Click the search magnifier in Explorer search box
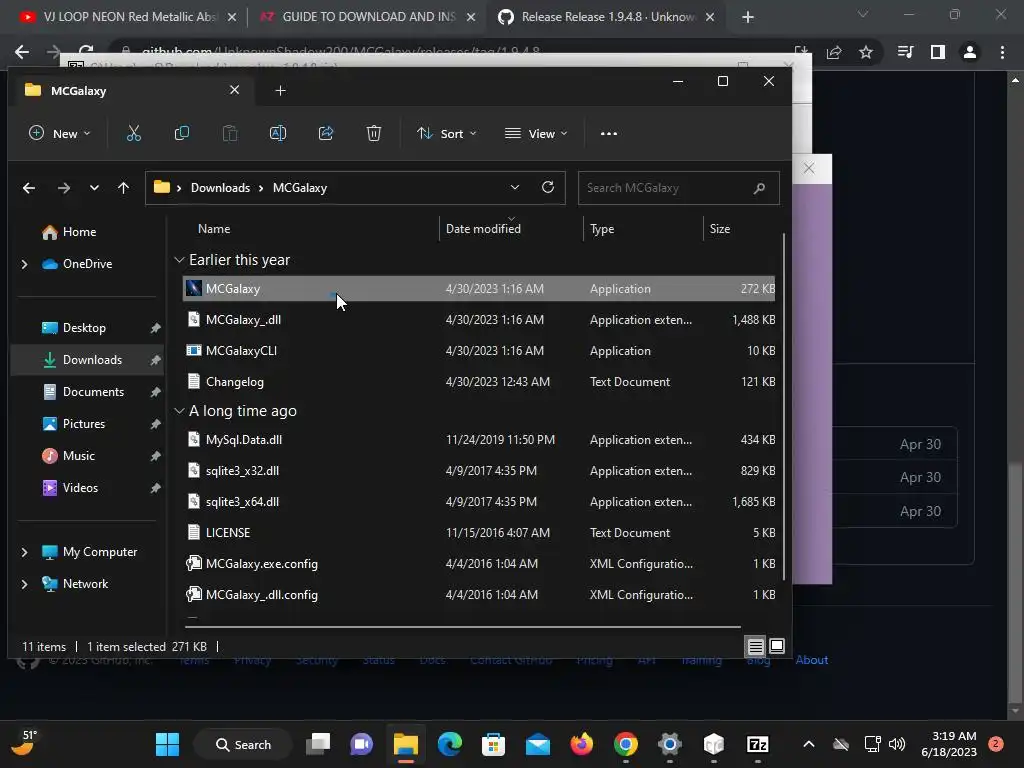Image resolution: width=1024 pixels, height=768 pixels. click(759, 188)
